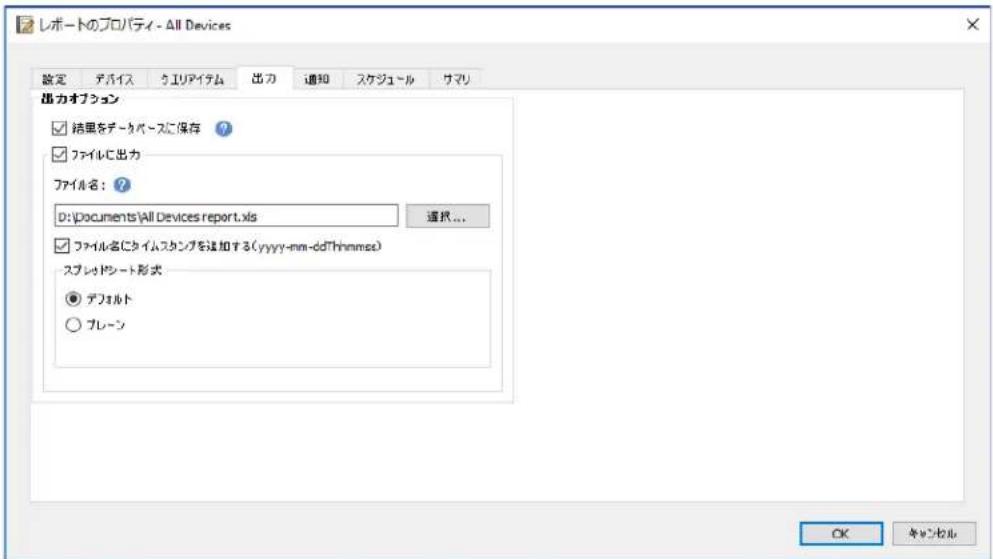Toggle the 結果をデータベースに保存 checkbox
This screenshot has height=559, width=993.
(x=59, y=129)
